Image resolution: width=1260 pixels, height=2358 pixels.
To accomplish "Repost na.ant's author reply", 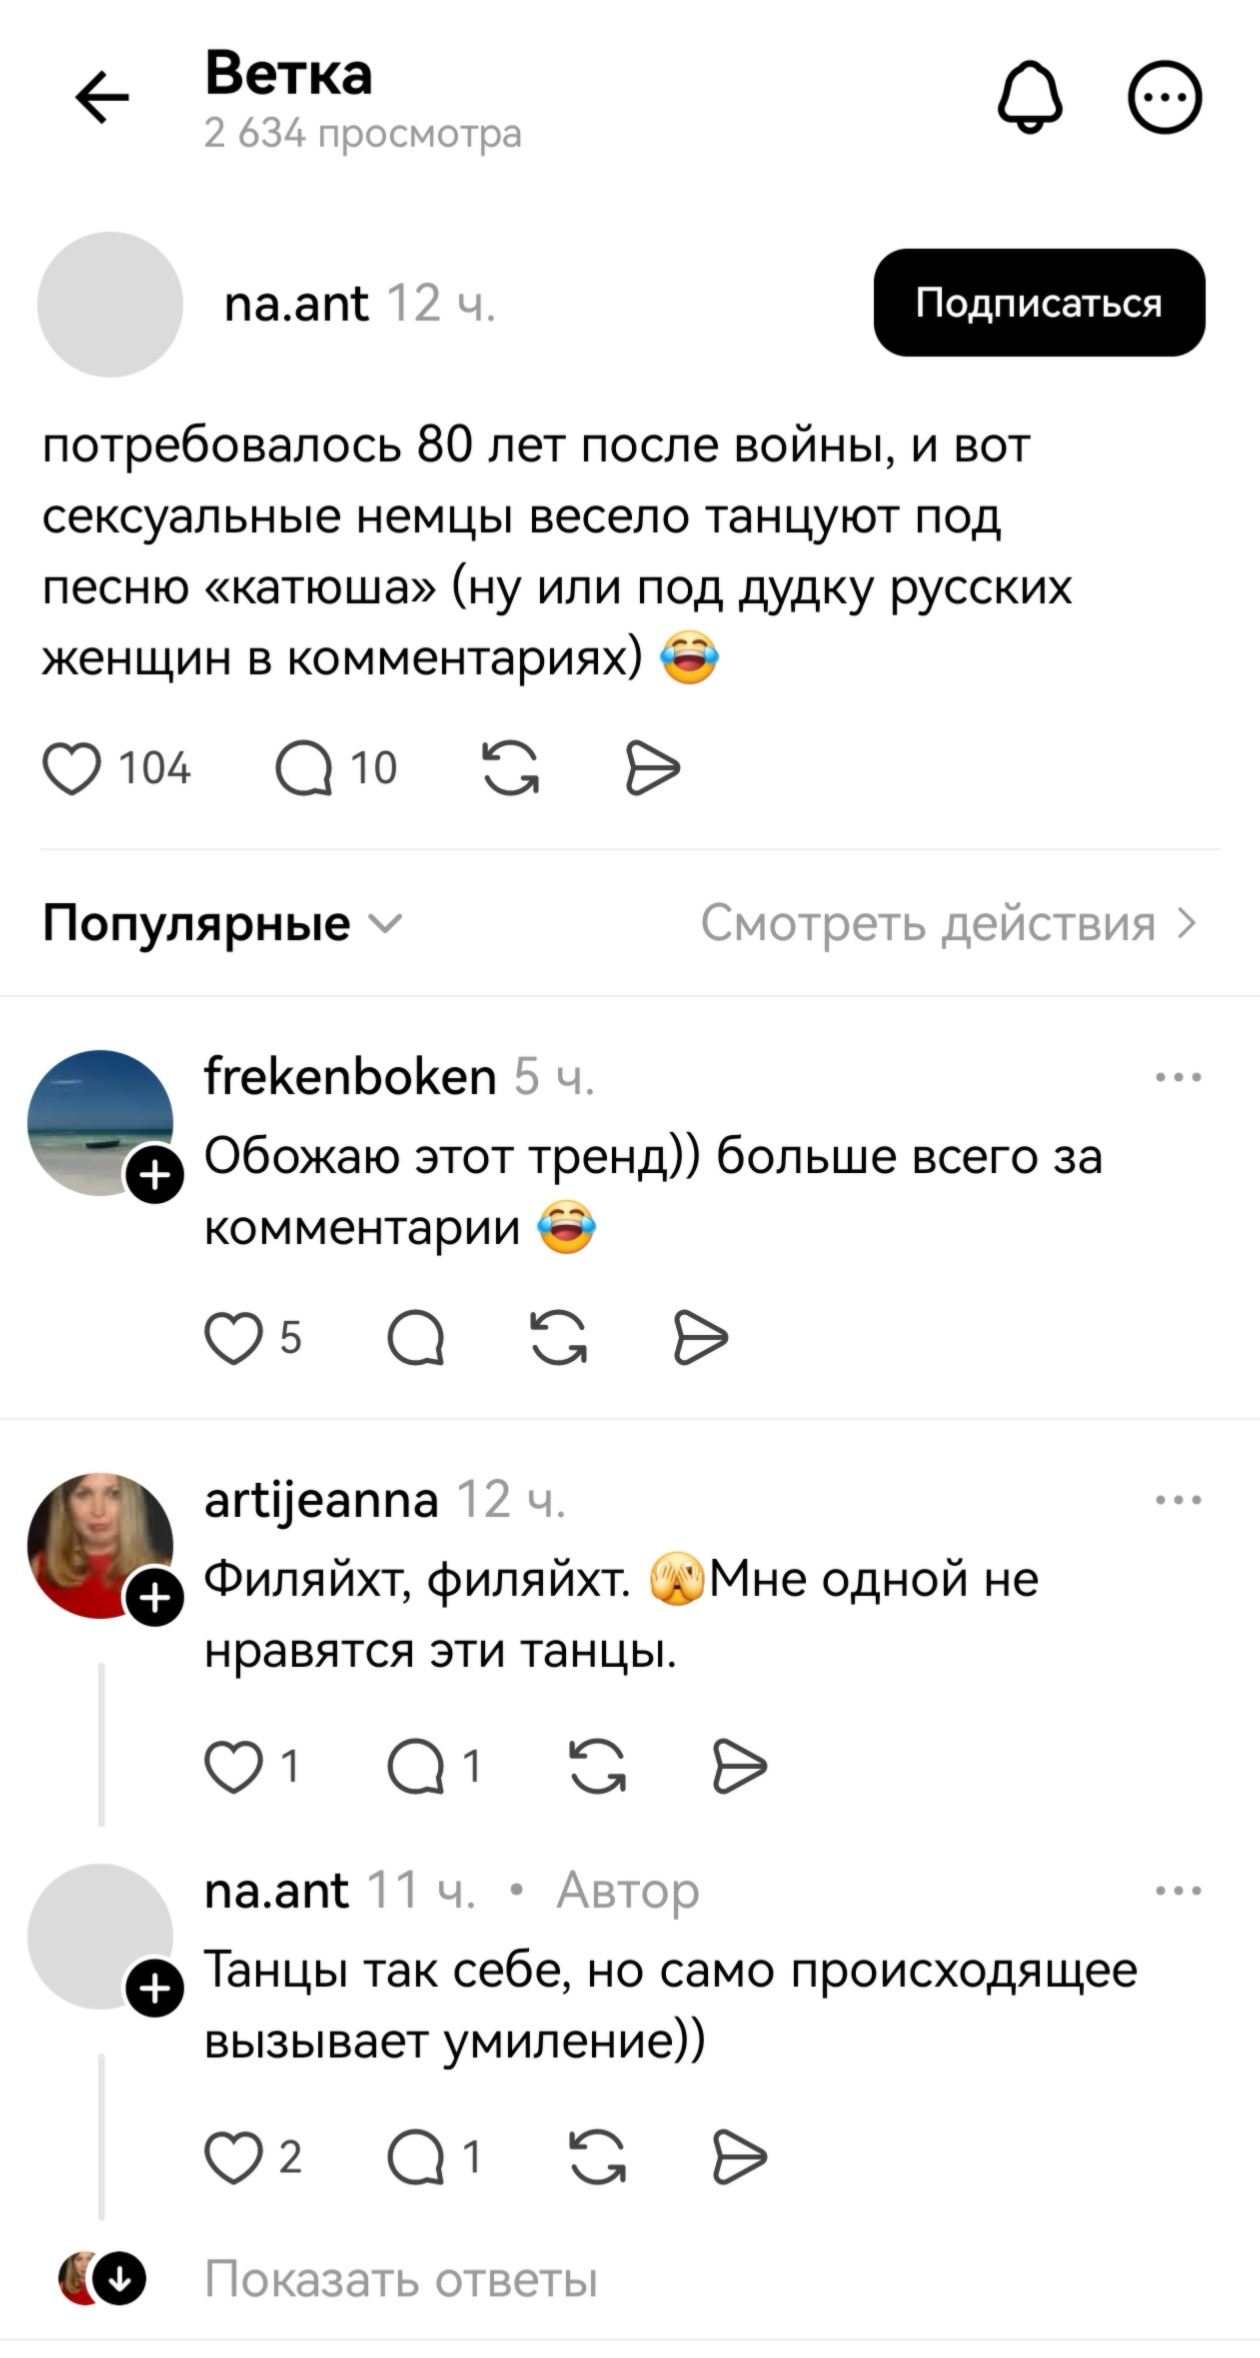I will tap(597, 2156).
